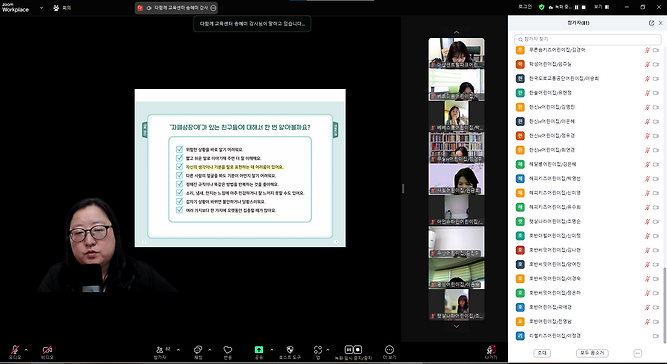667x364 pixels.
Task: Stop recording from the top title bar
Action: (584, 7)
